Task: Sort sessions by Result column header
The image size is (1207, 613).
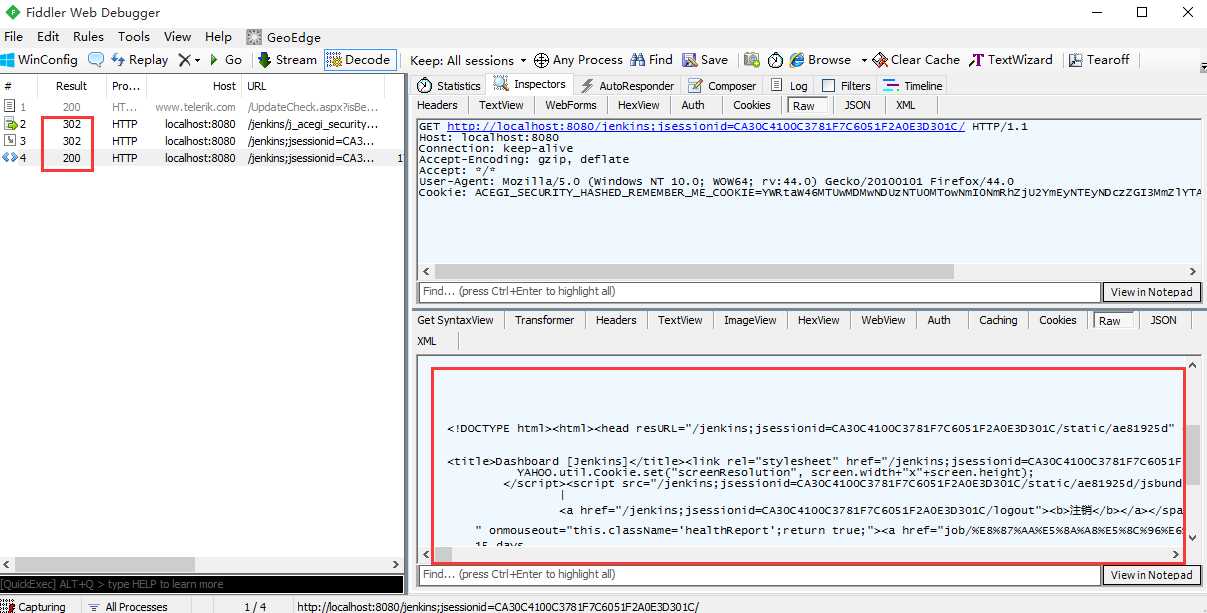Action: coord(72,86)
